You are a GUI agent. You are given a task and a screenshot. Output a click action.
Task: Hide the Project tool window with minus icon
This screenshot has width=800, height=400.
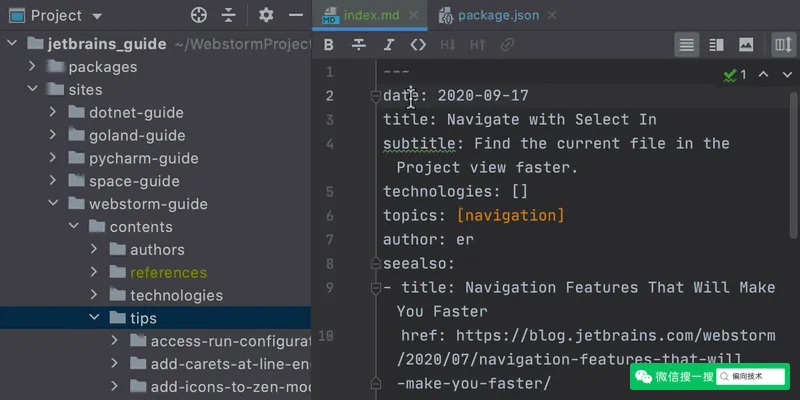point(296,15)
